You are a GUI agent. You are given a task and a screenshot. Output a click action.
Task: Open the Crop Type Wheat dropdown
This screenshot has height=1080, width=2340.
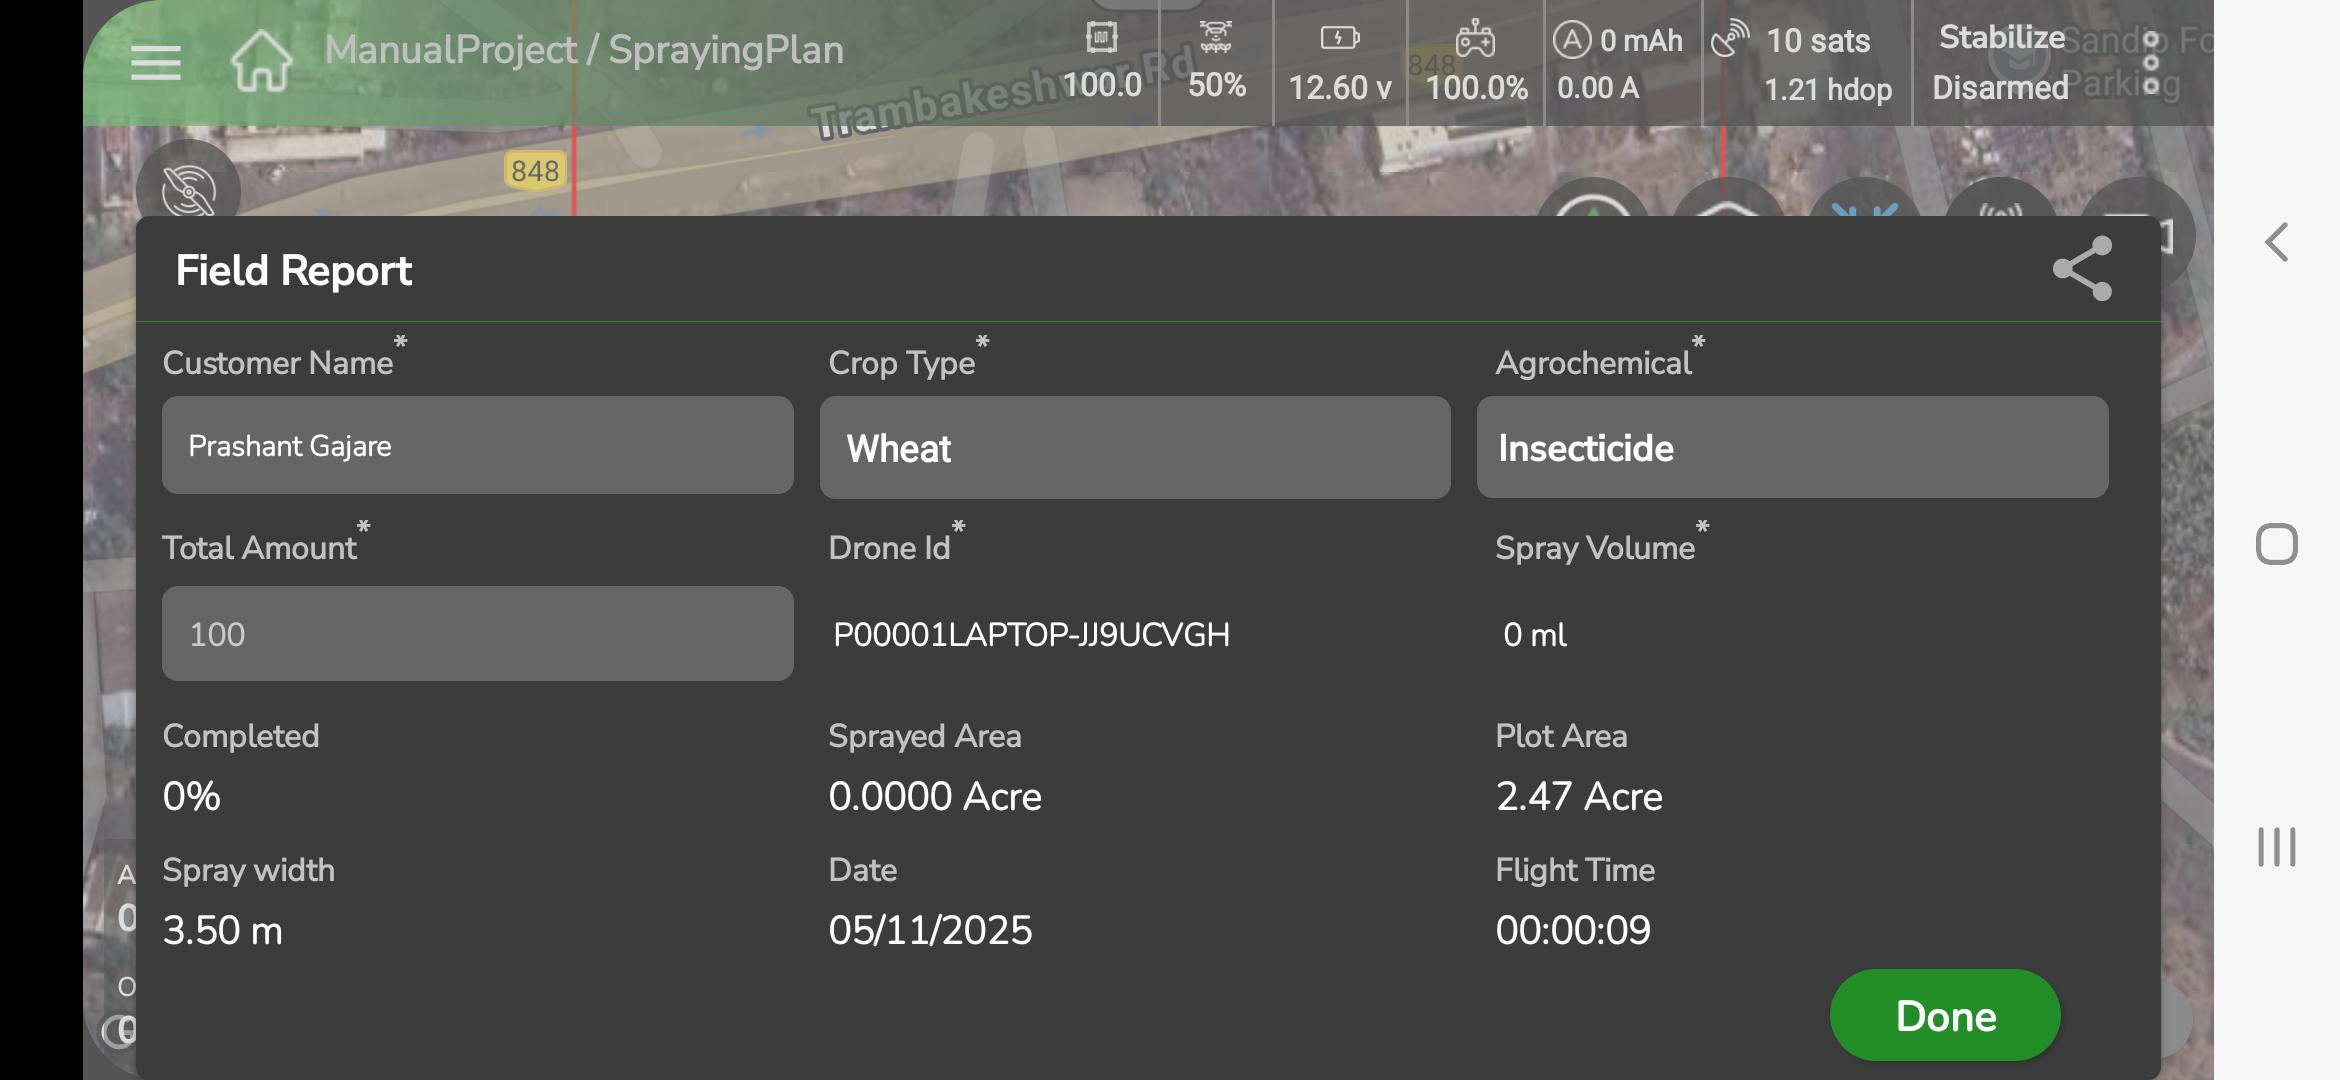click(x=1135, y=447)
